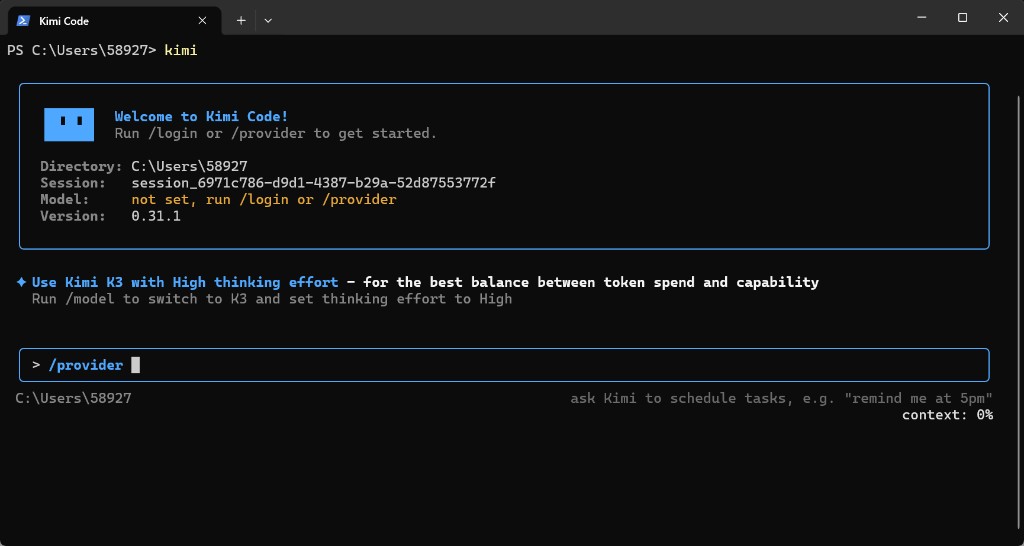This screenshot has width=1024, height=546.
Task: Click the 'ask Kimi to schedule tasks' hint
Action: (782, 398)
